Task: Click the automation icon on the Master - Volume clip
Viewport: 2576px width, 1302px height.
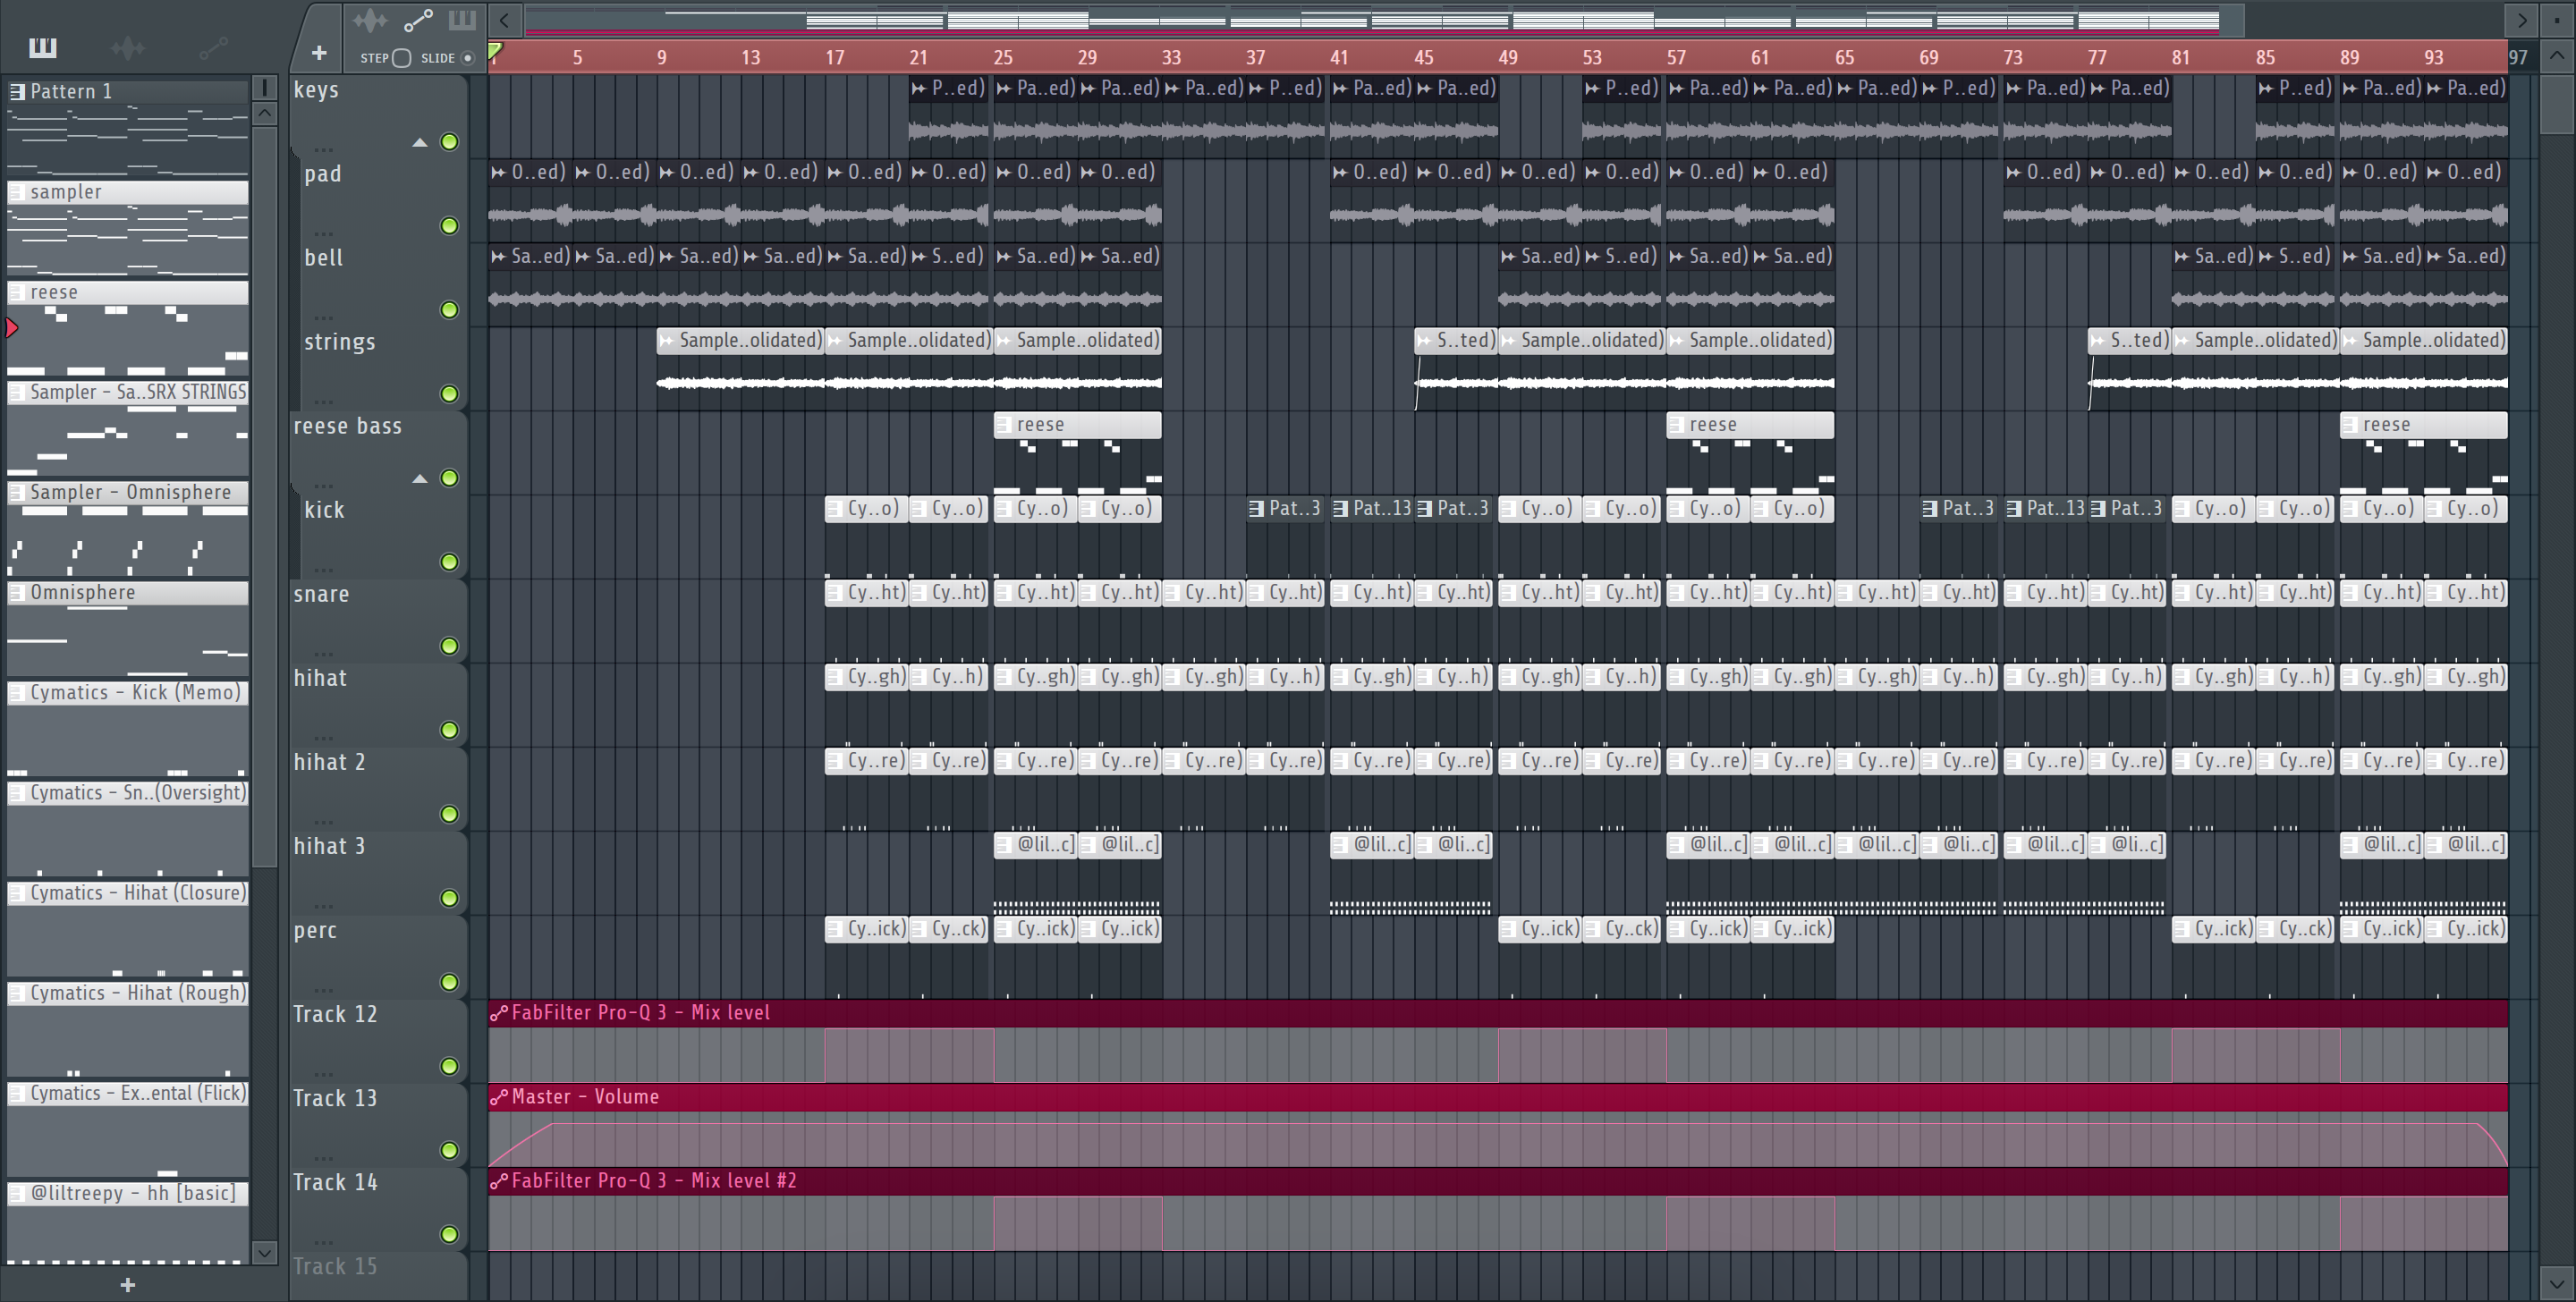Action: pyautogui.click(x=498, y=1097)
